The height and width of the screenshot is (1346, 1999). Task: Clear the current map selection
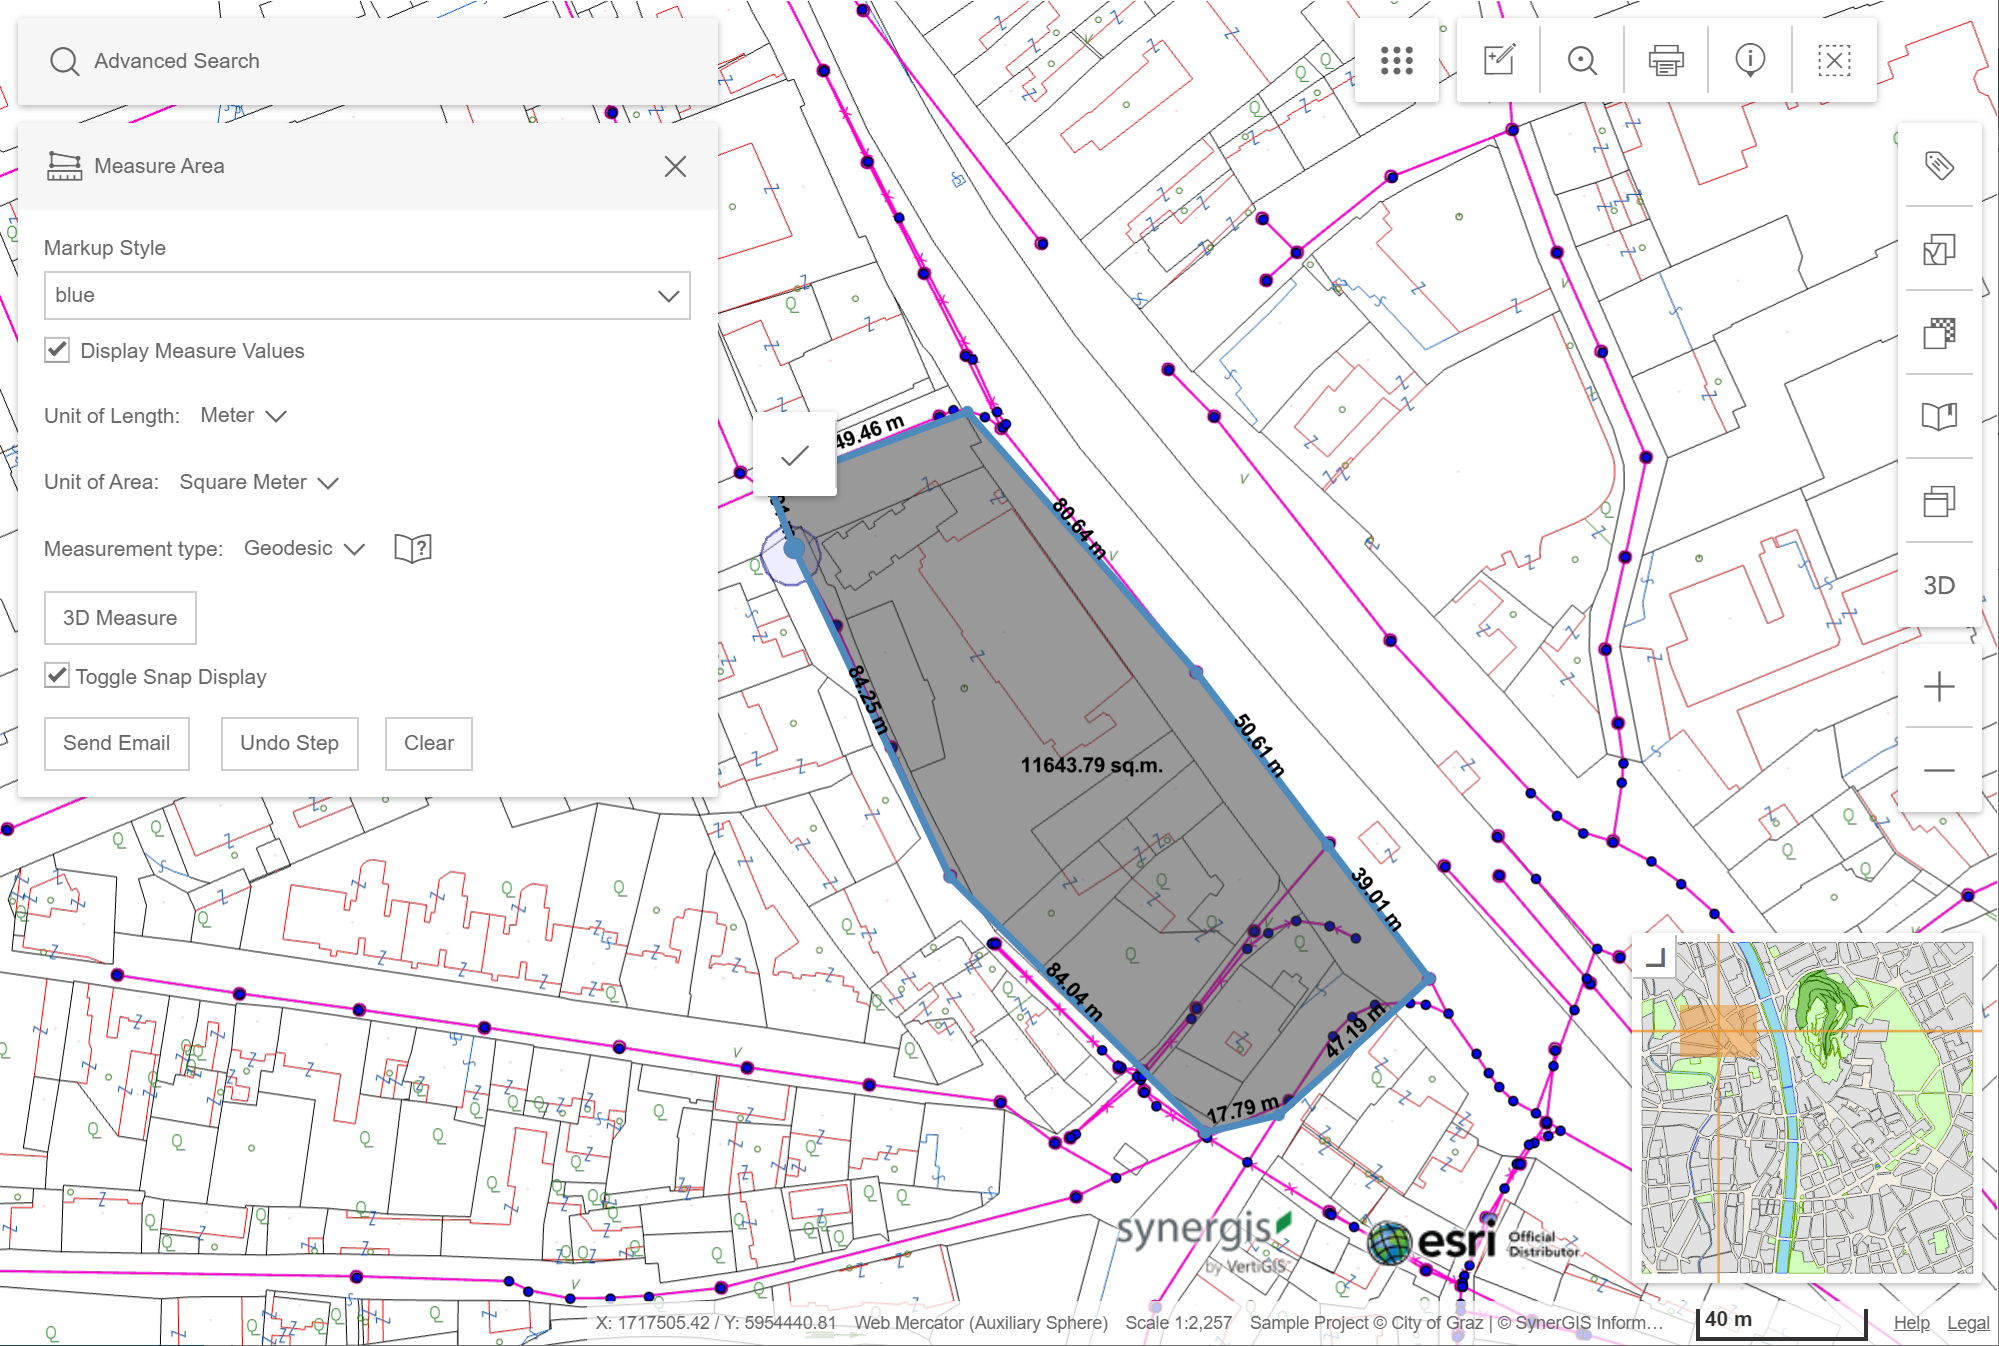pos(1833,60)
